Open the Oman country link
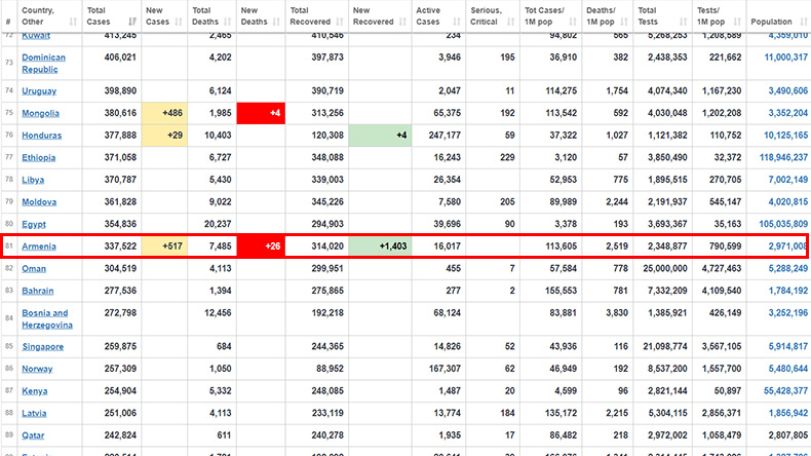Image resolution: width=811 pixels, height=456 pixels. tap(34, 269)
